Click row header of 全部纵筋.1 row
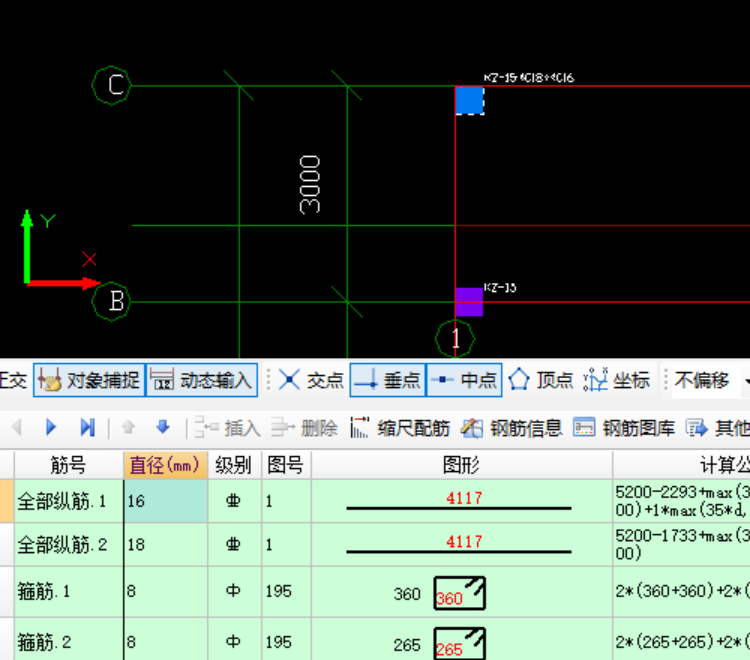The height and width of the screenshot is (660, 750). (7, 501)
